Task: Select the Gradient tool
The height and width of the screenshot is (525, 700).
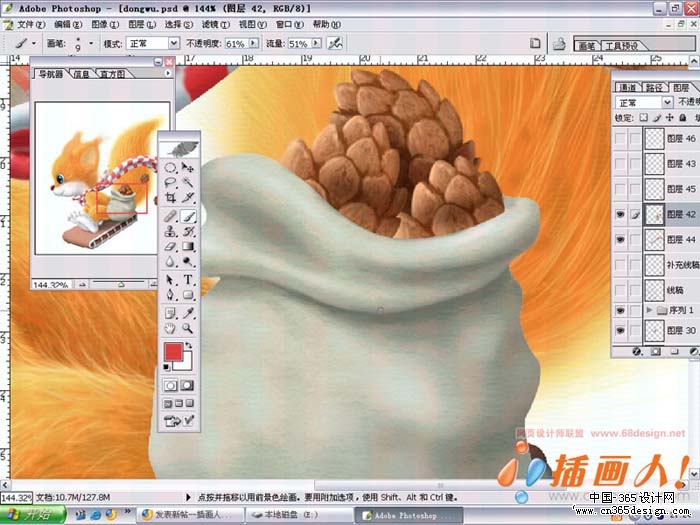Action: point(188,246)
